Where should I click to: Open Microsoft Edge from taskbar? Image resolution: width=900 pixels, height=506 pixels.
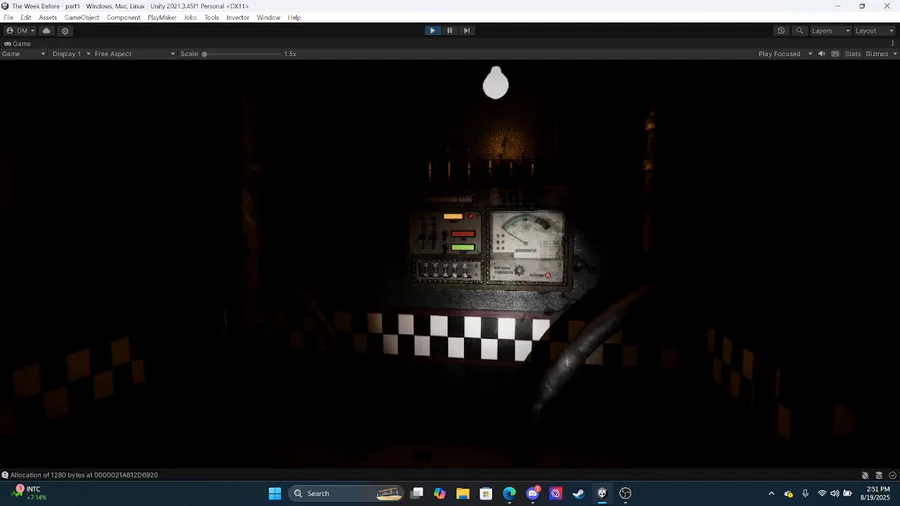[x=509, y=493]
